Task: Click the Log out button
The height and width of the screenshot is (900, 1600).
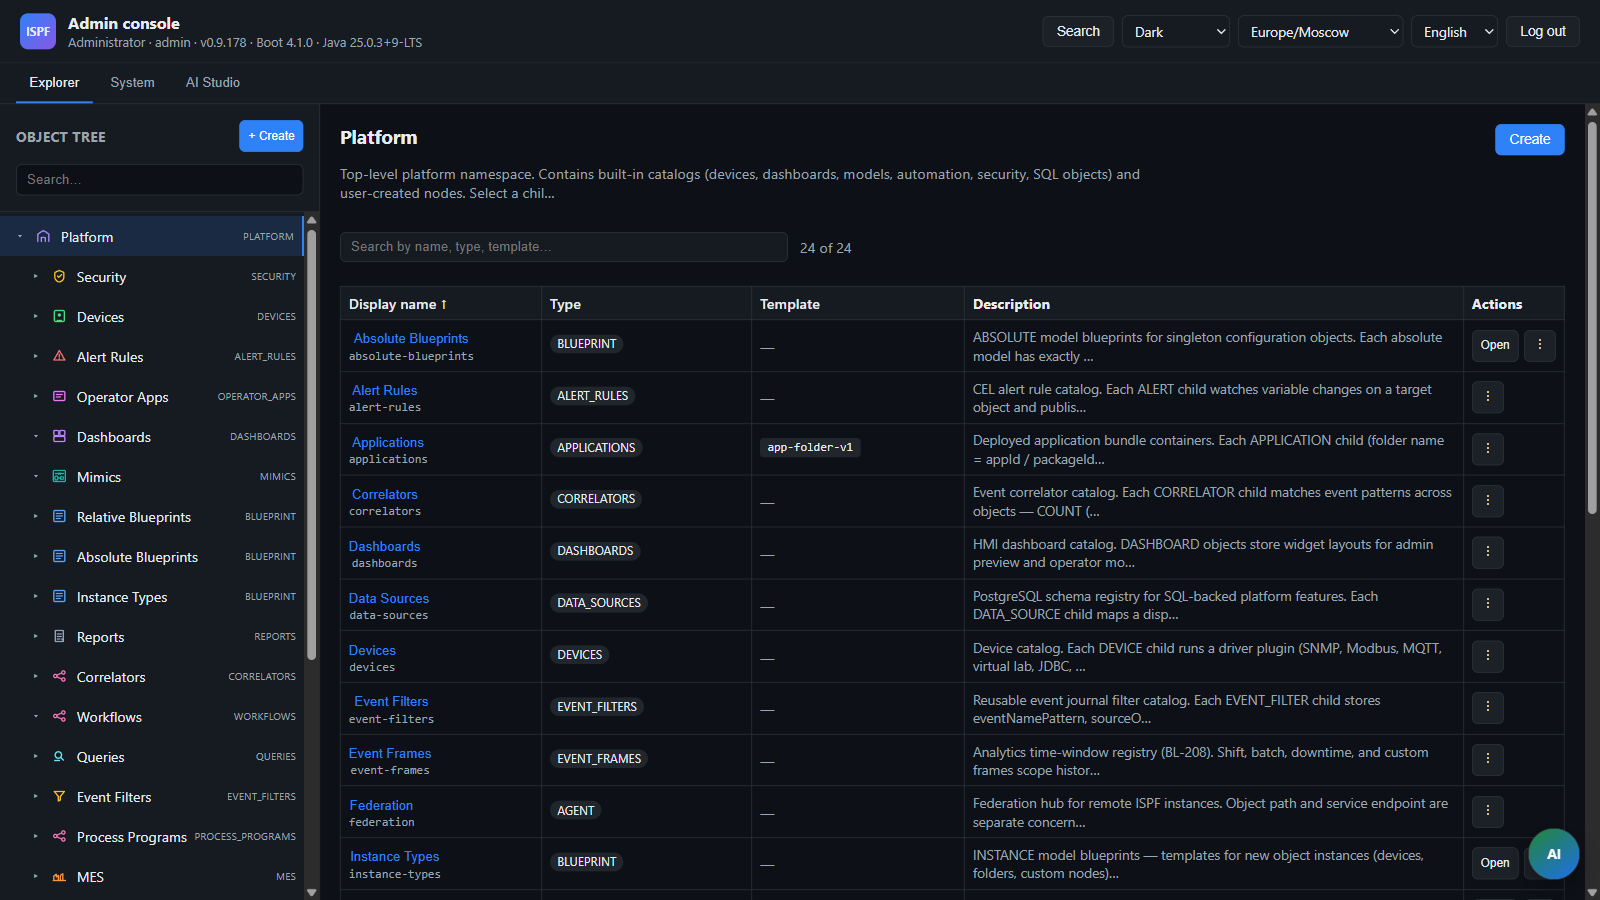Action: click(1543, 32)
